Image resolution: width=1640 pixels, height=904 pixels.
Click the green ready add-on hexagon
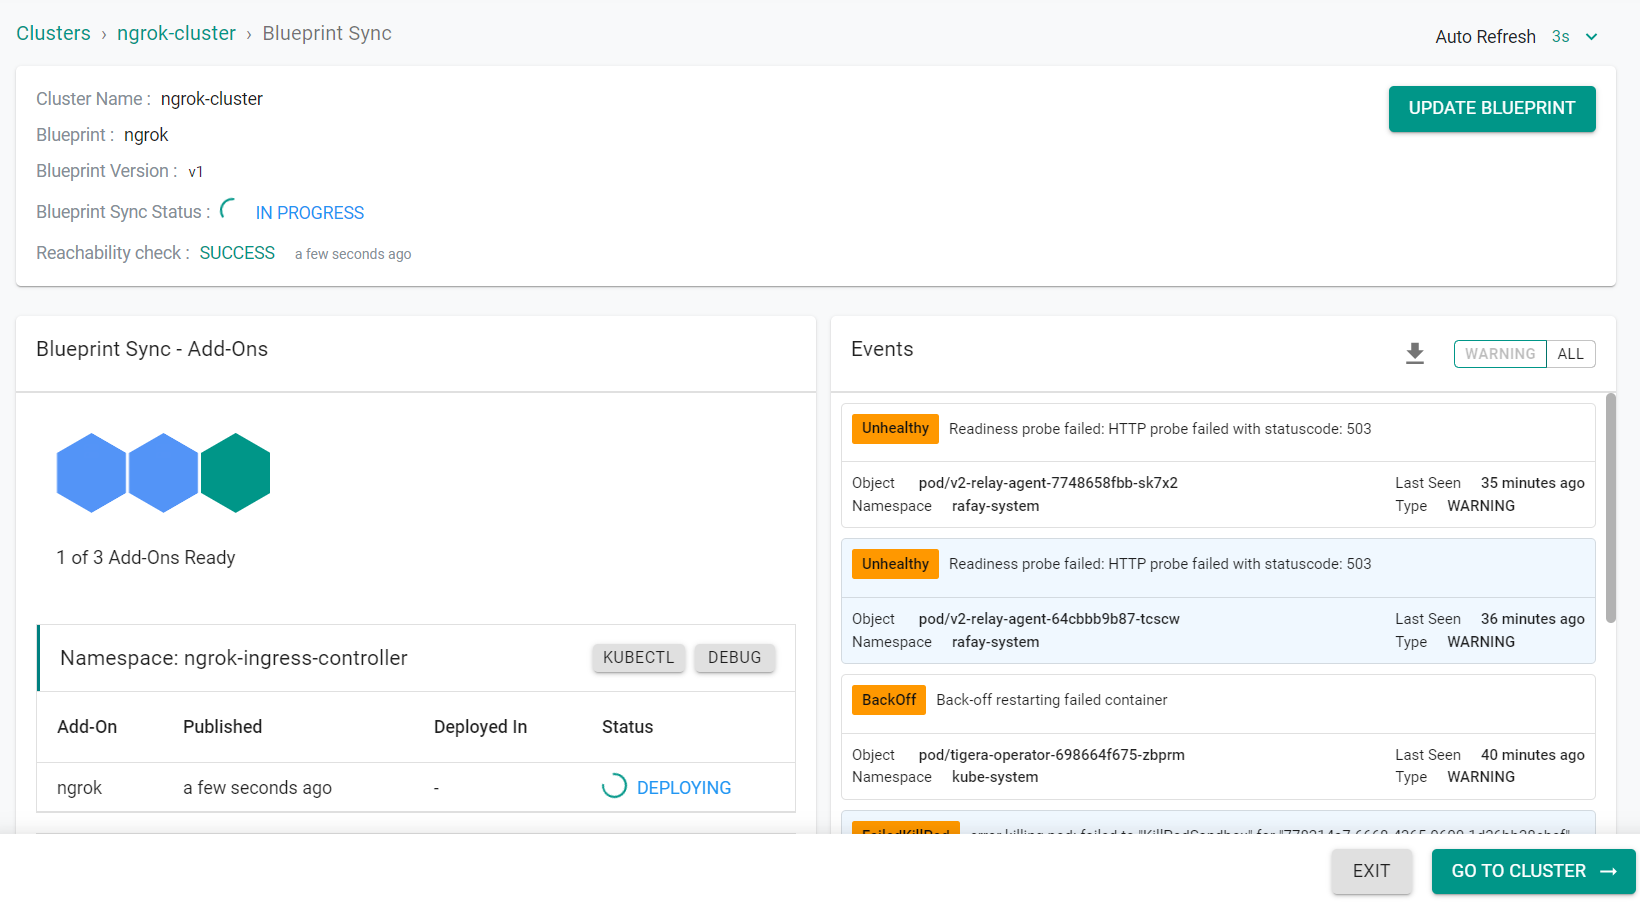click(235, 473)
